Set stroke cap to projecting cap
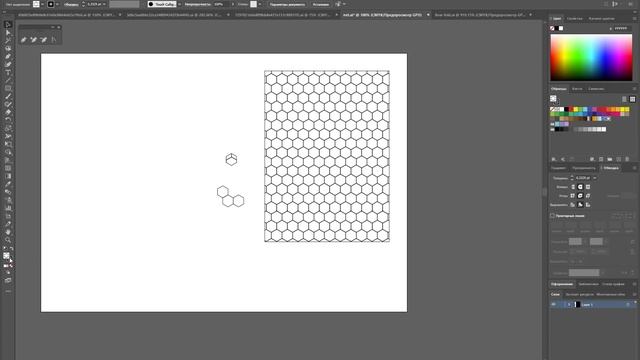The image size is (640, 360). 588,187
